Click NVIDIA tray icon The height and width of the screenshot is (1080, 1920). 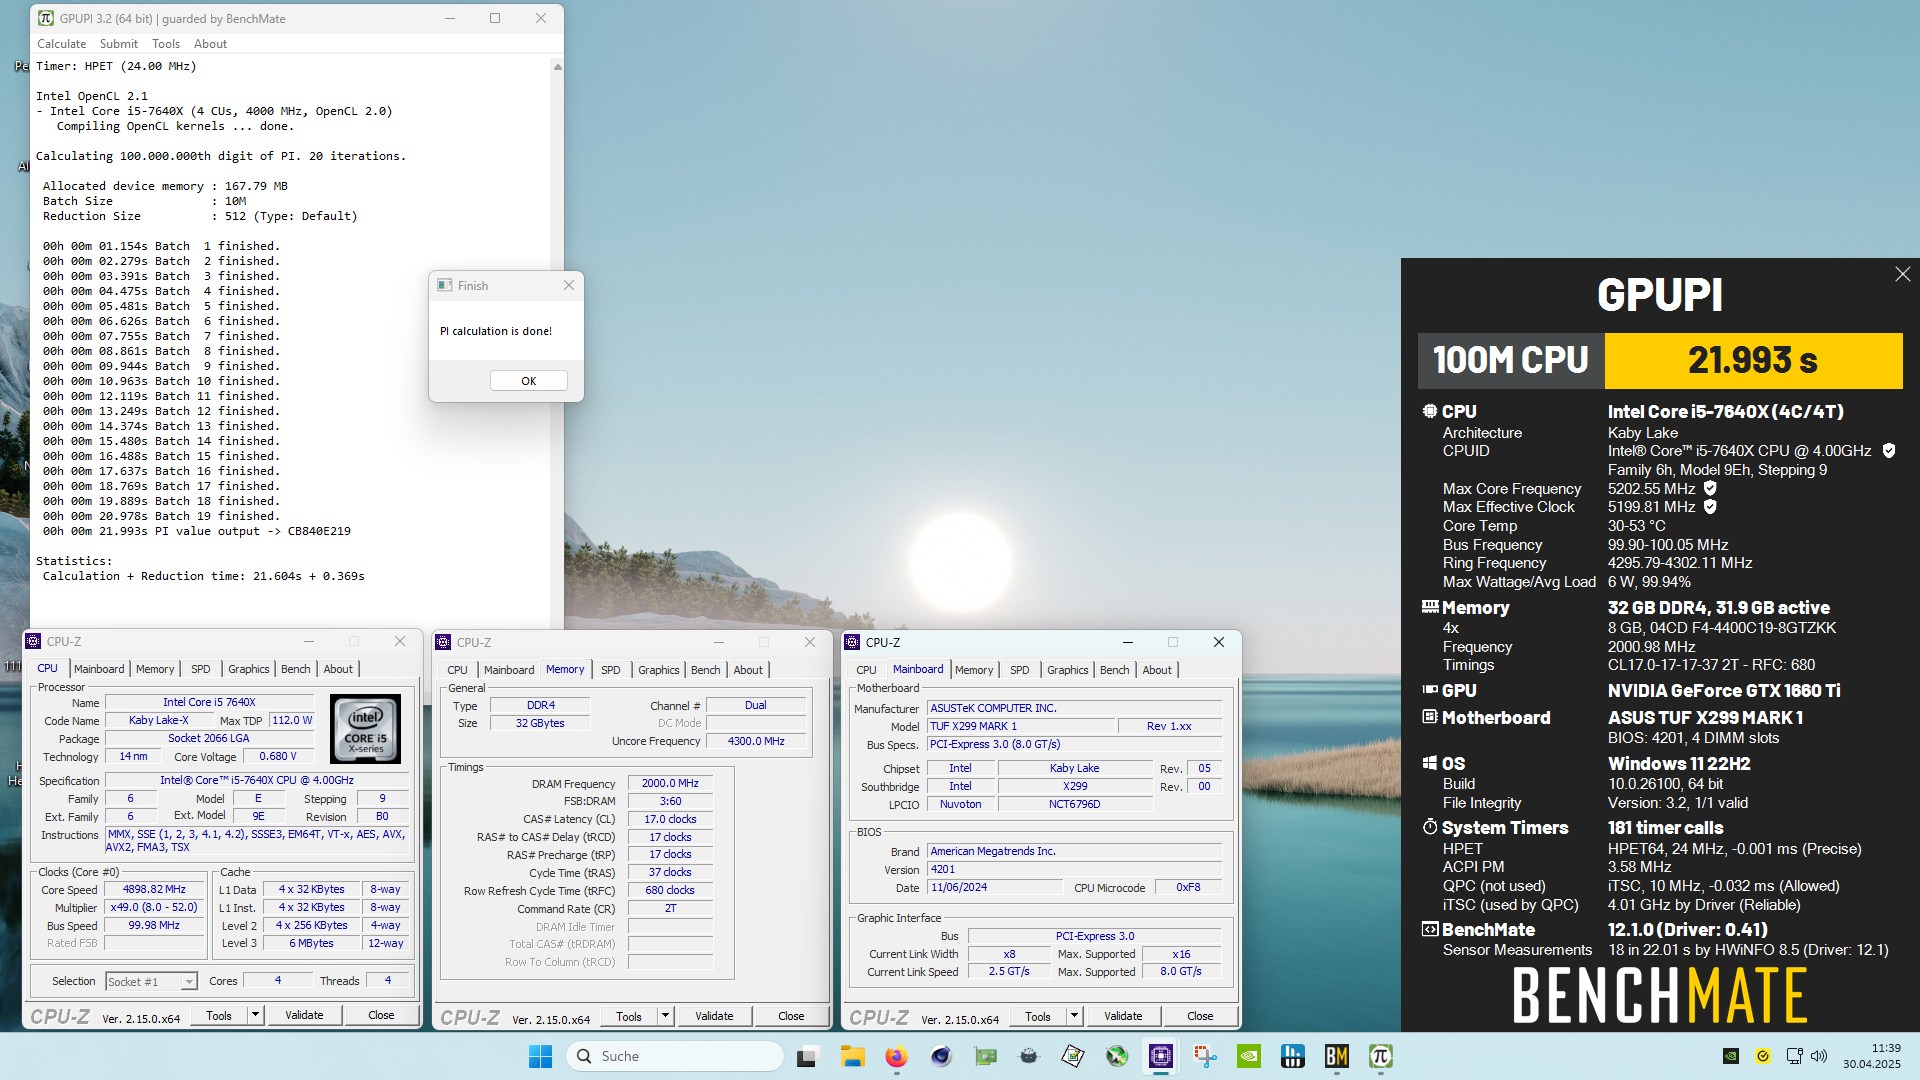coord(1731,1056)
